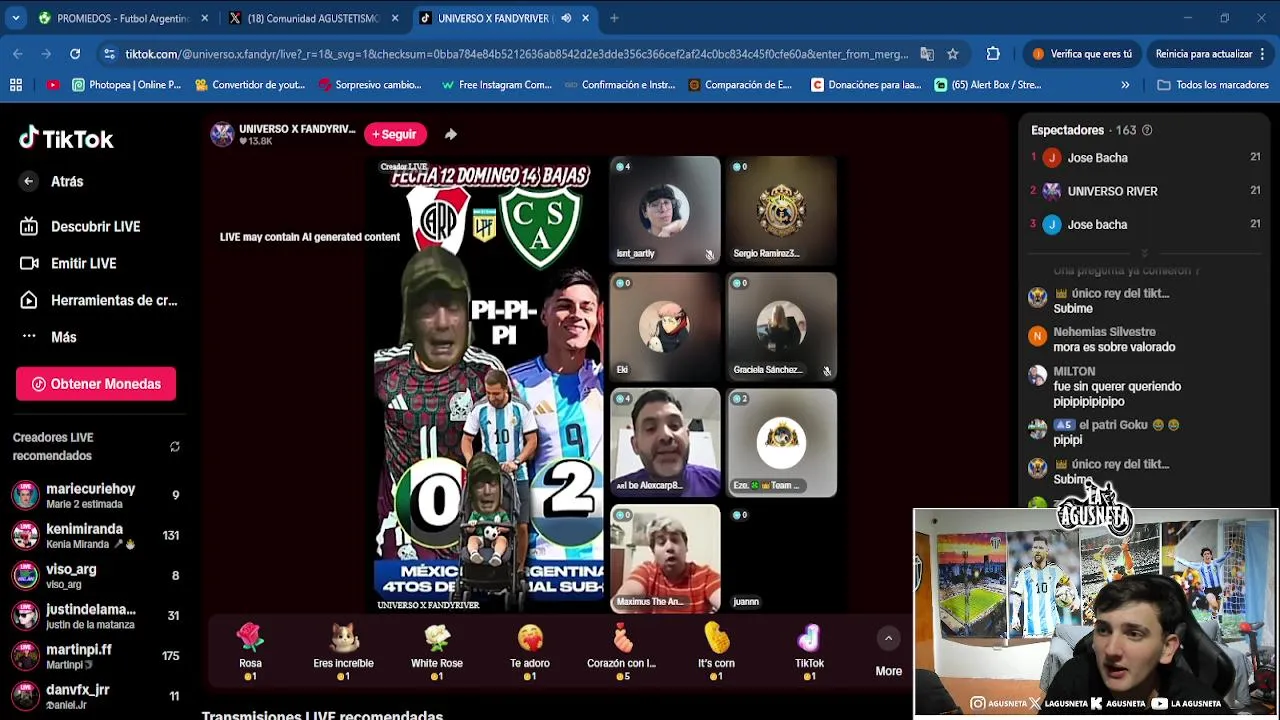Image resolution: width=1280 pixels, height=720 pixels.
Task: Show more bookmarks chevron
Action: pos(1125,85)
